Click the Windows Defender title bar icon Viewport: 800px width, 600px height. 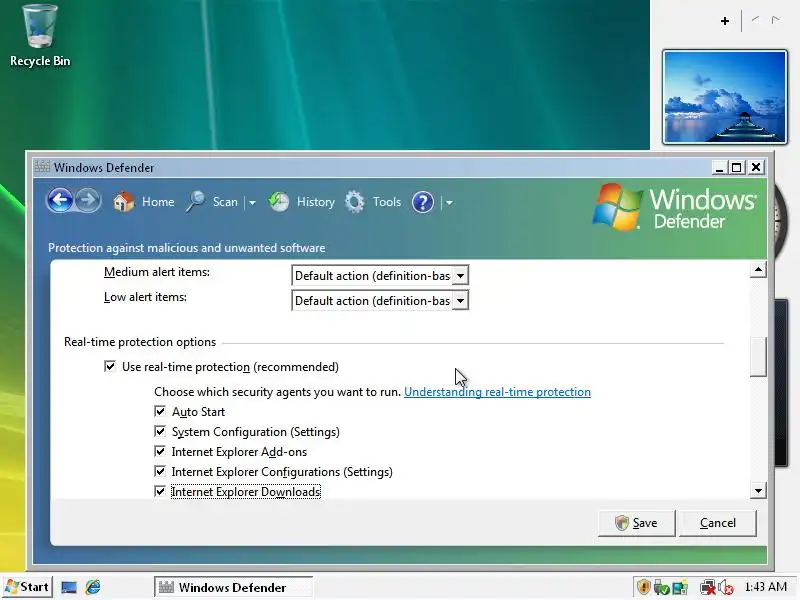42,166
